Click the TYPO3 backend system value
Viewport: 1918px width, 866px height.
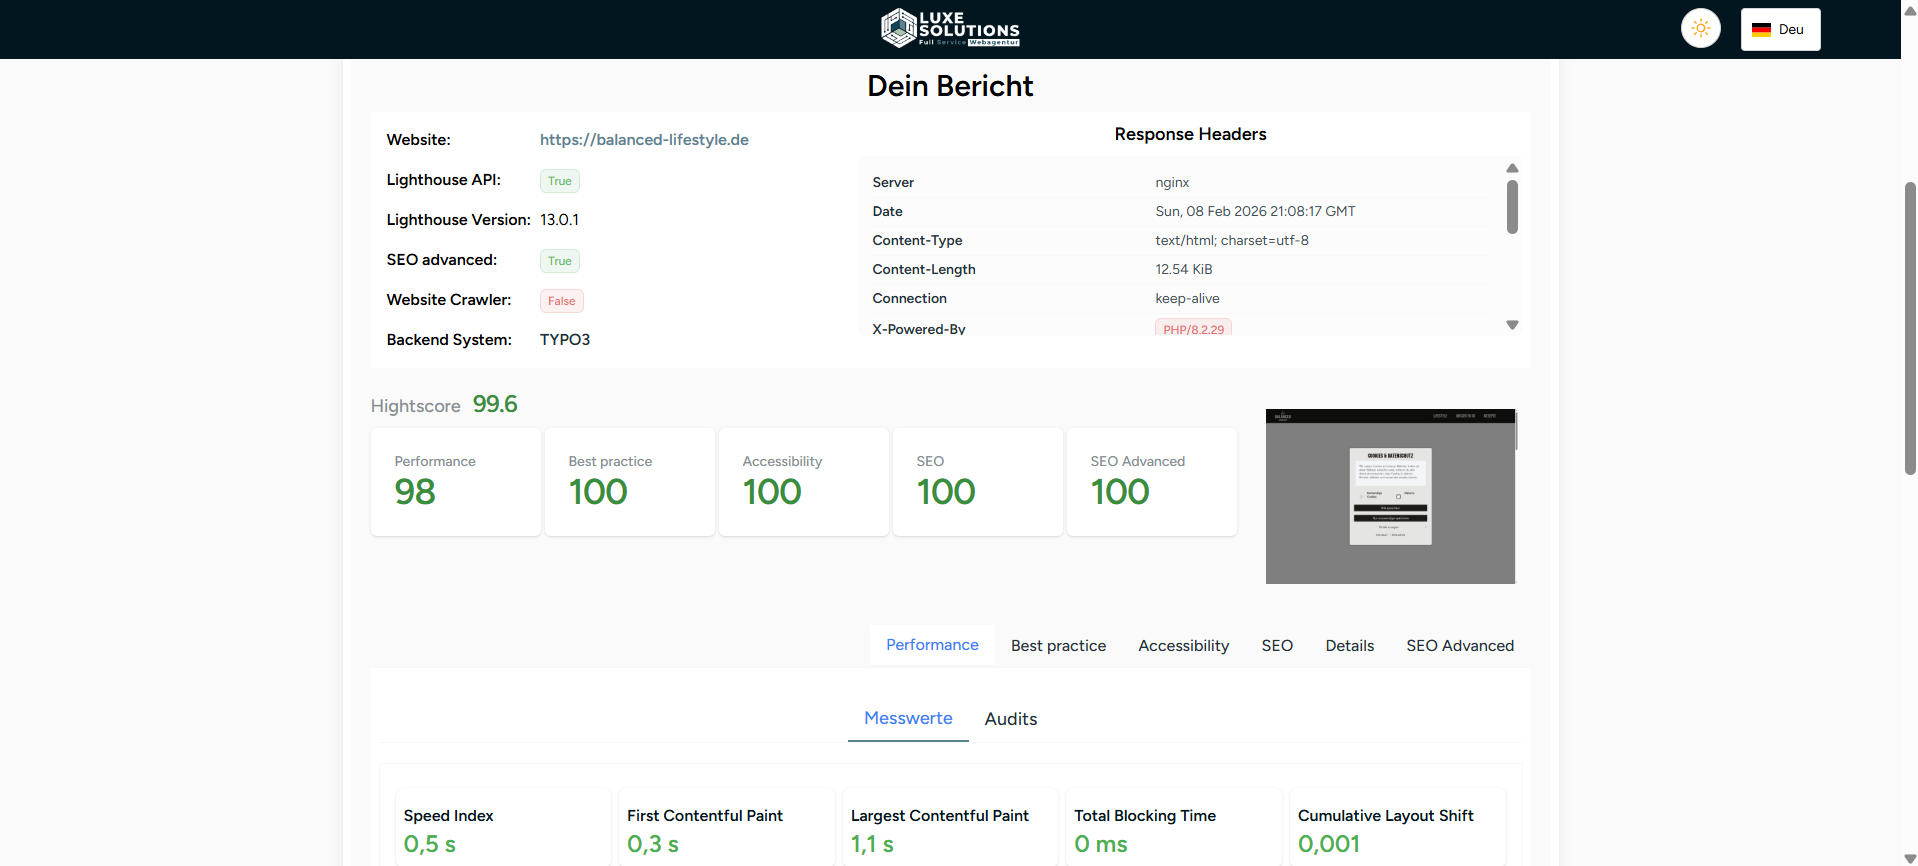coord(565,340)
